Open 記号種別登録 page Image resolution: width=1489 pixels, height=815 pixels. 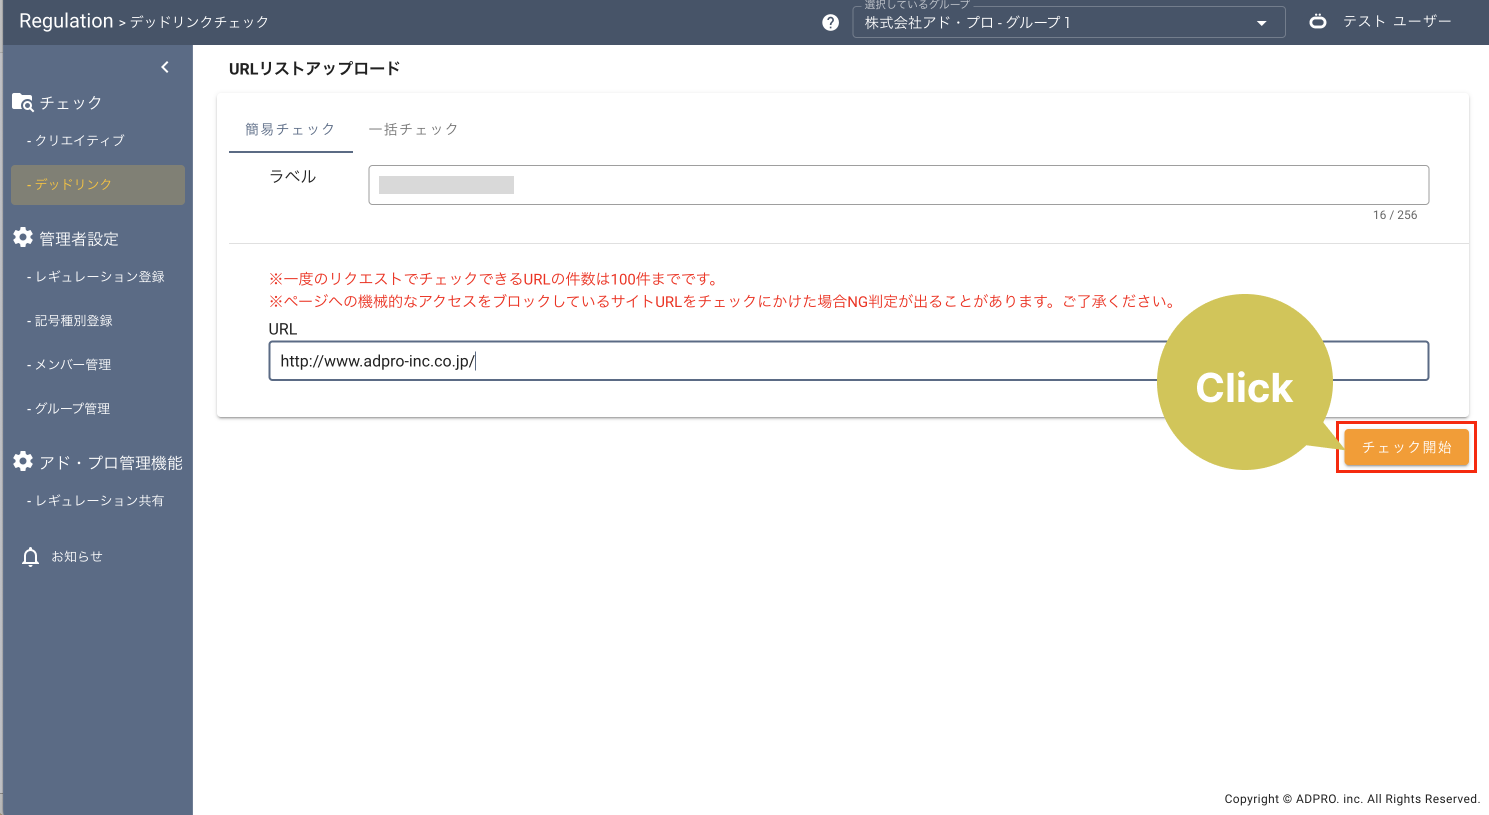coord(73,321)
